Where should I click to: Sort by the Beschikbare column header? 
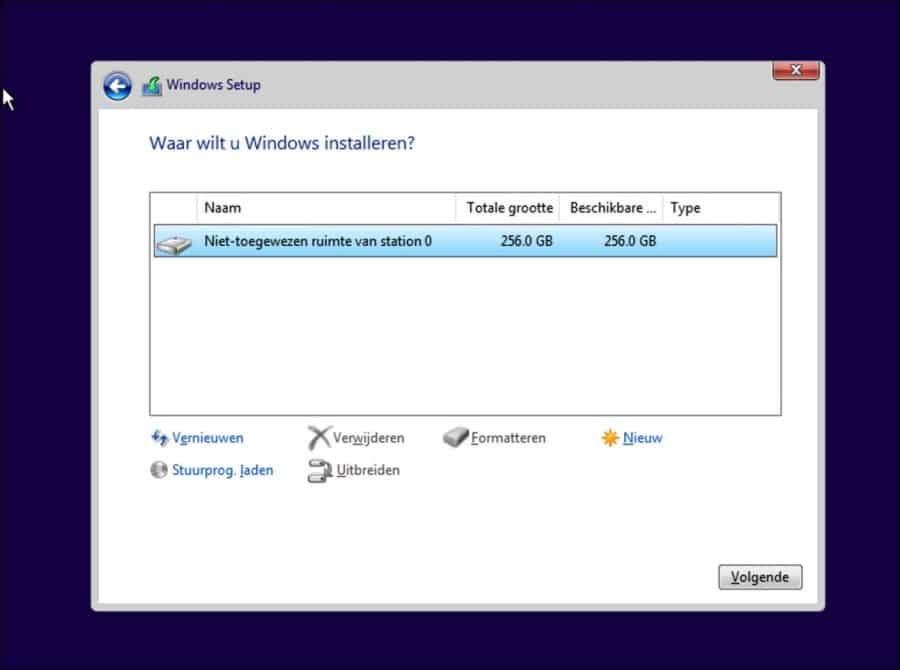612,208
